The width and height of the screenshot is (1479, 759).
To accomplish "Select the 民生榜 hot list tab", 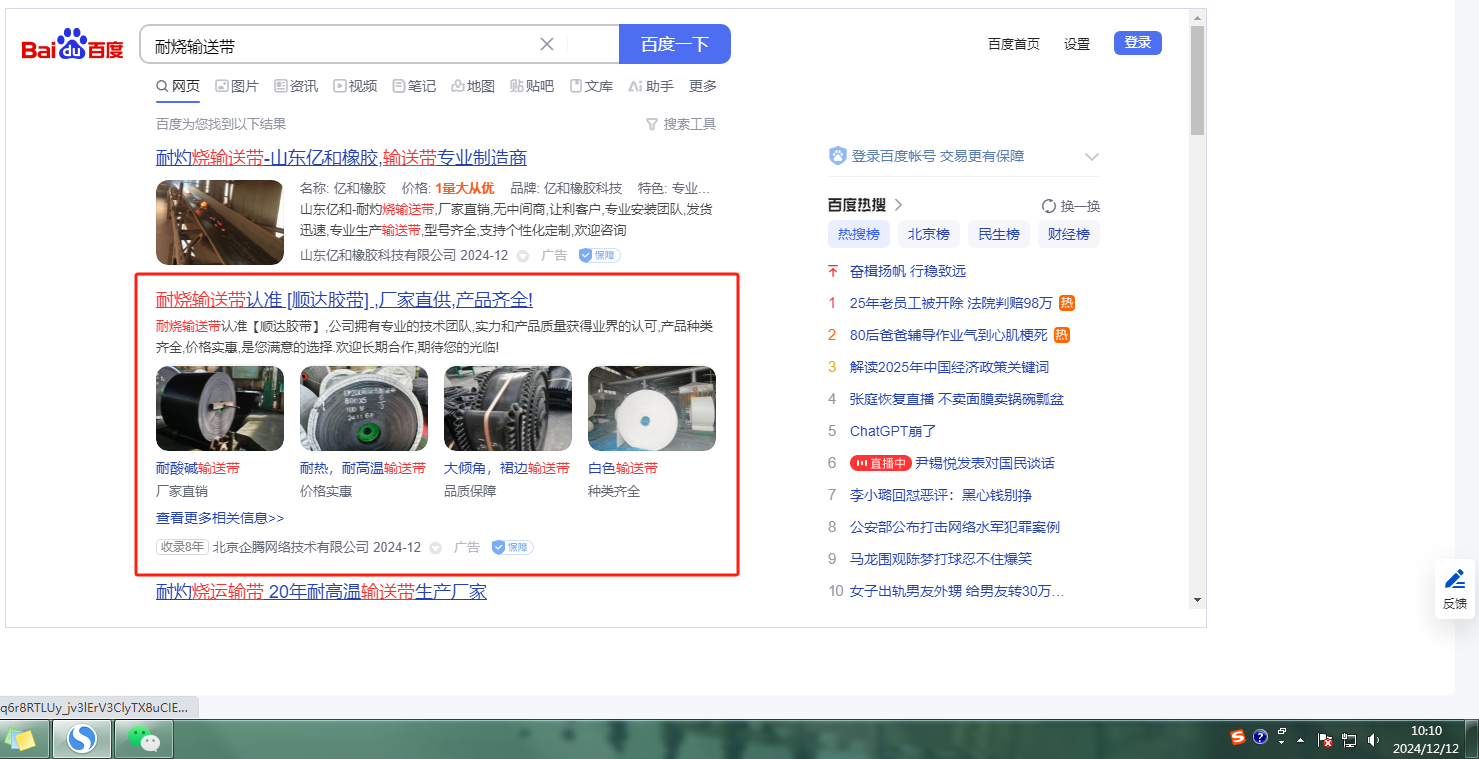I will point(999,235).
